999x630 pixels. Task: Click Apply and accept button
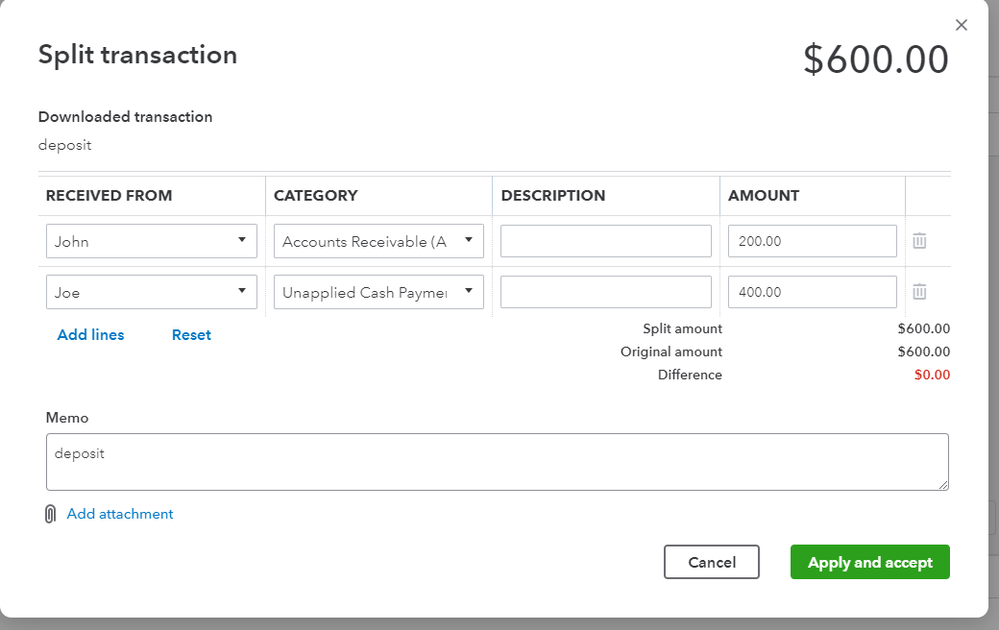[x=870, y=562]
